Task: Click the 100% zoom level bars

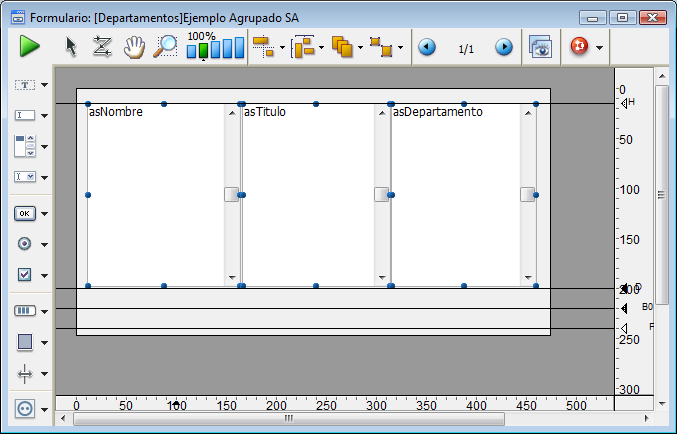Action: point(217,48)
